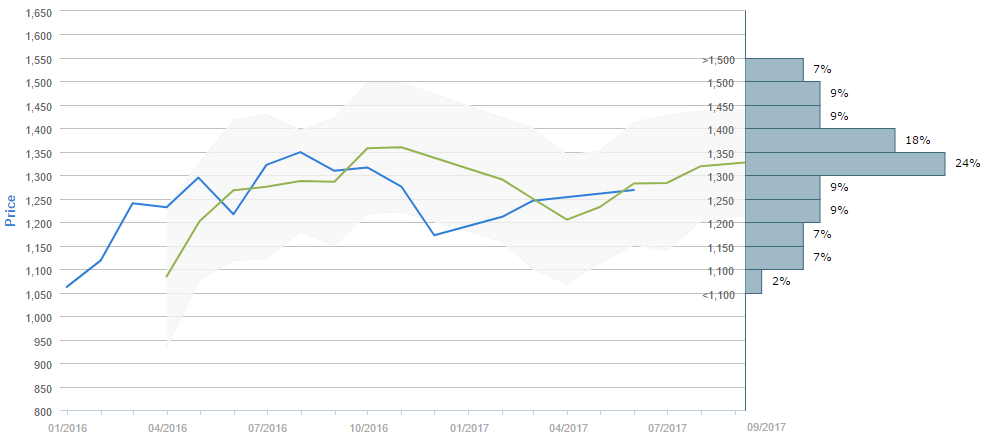Select the histogram bar between 1,450 and 1,500

(x=783, y=93)
